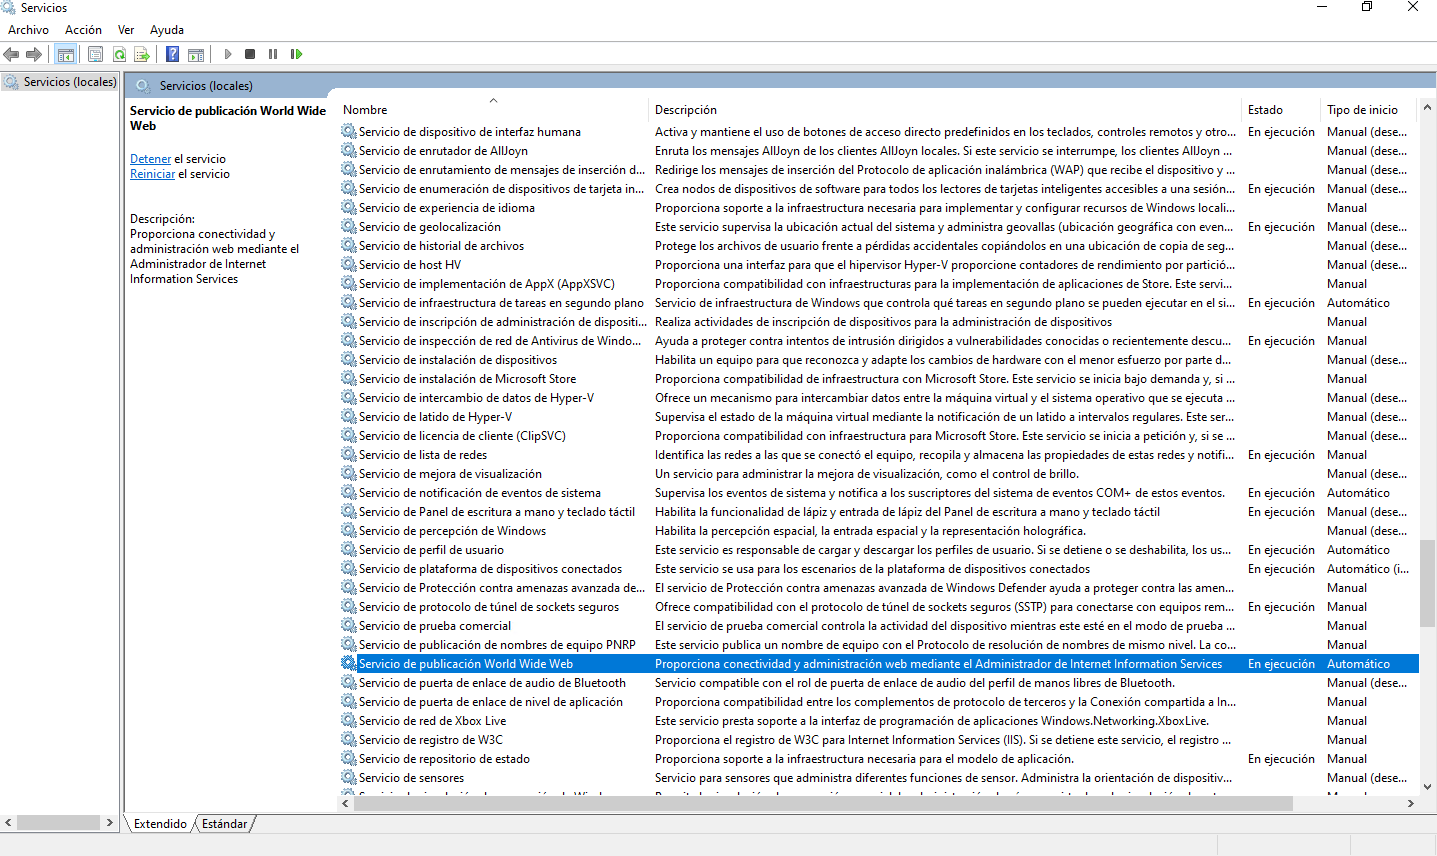The height and width of the screenshot is (856, 1437).
Task: Open the Properties toolbar icon
Action: pyautogui.click(x=95, y=54)
